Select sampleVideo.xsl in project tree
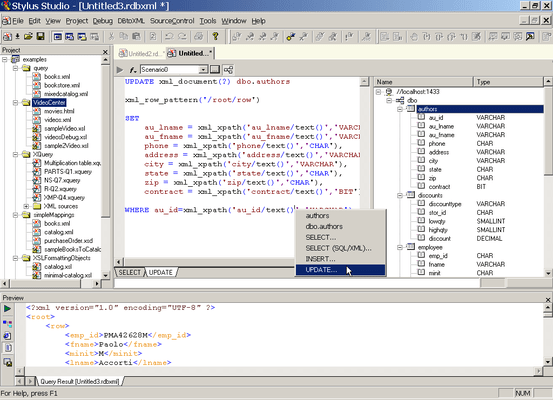 [x=65, y=128]
